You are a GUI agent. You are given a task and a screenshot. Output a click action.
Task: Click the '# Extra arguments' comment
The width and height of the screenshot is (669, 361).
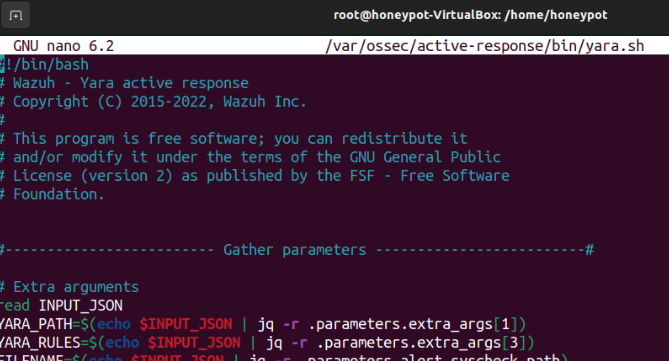tap(70, 287)
